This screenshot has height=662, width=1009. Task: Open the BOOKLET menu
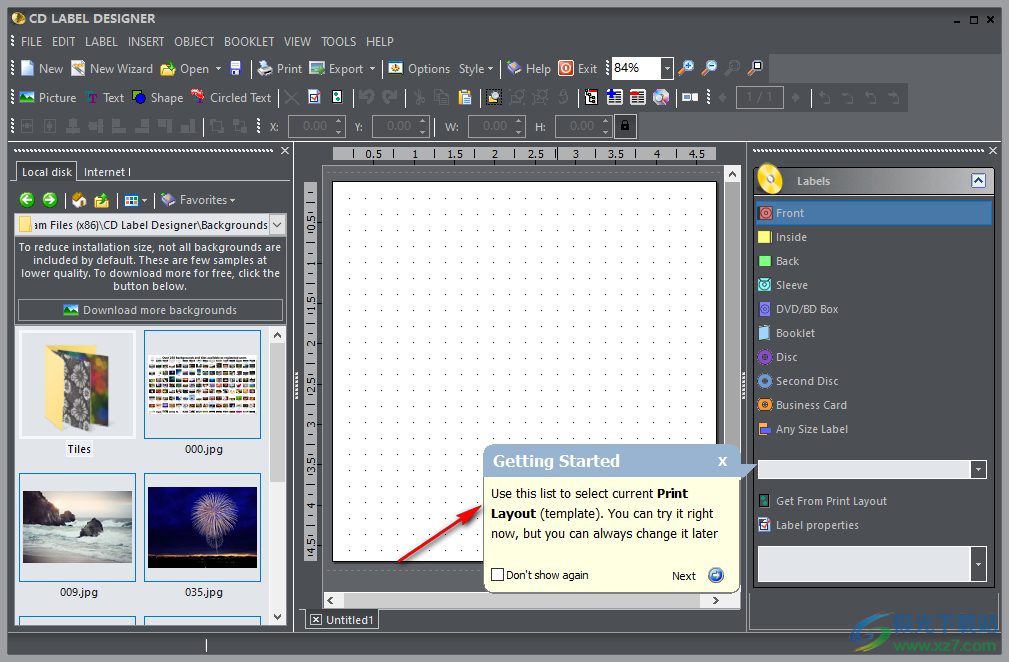pyautogui.click(x=249, y=42)
